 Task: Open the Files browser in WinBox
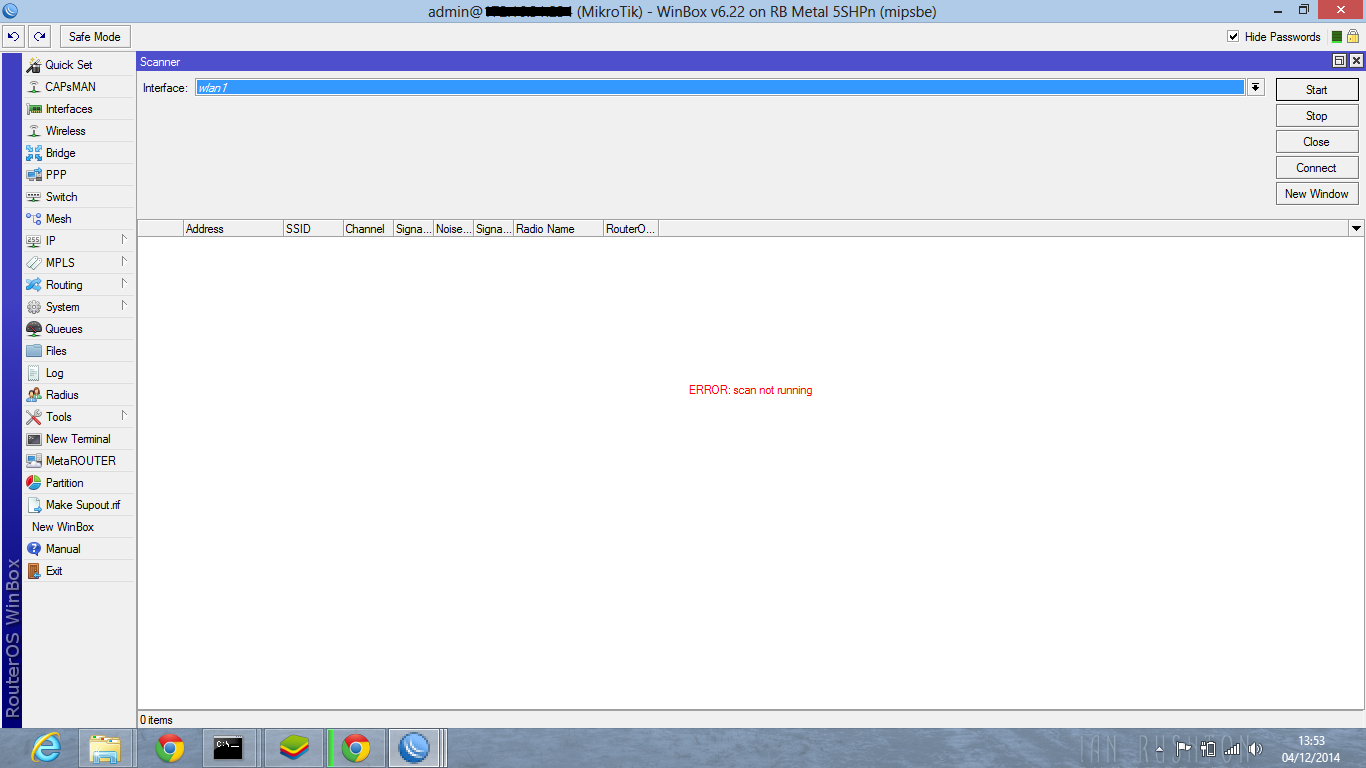pyautogui.click(x=78, y=351)
